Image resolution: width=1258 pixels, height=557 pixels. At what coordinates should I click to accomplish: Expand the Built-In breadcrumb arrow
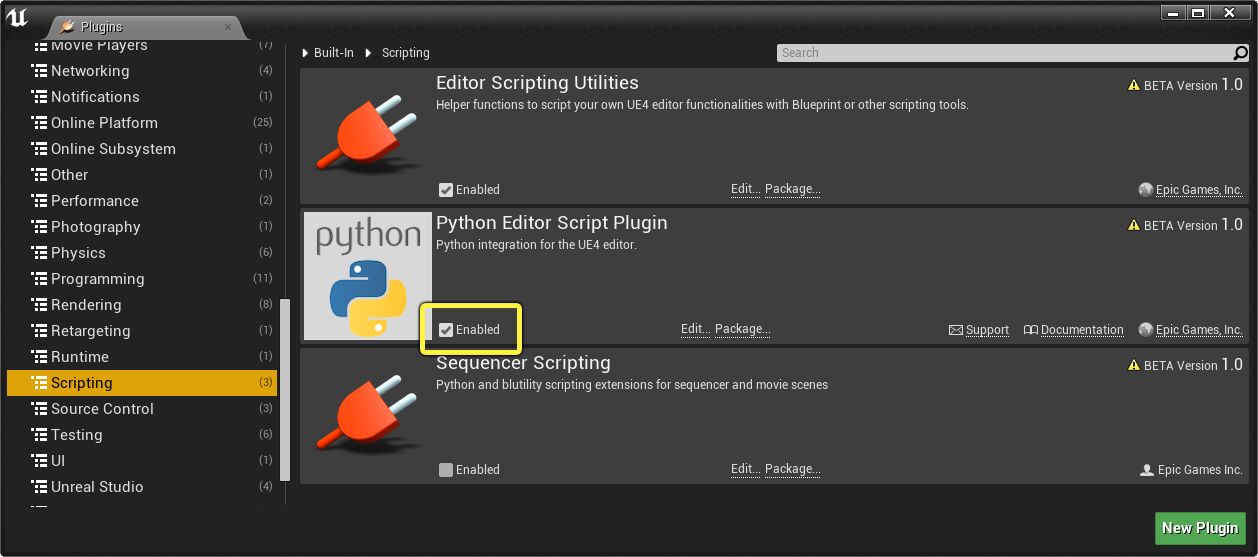(306, 53)
